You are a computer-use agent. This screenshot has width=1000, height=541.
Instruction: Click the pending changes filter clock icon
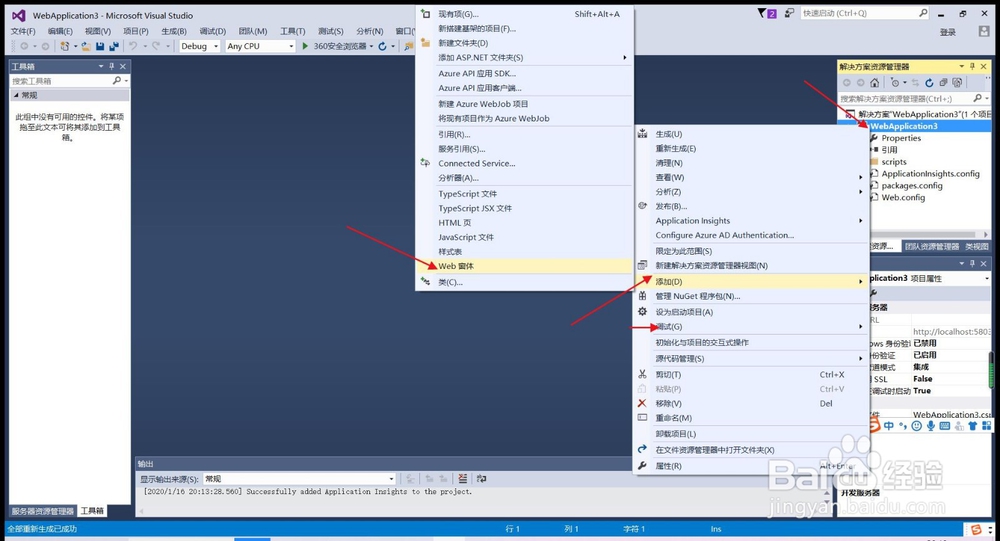[895, 82]
